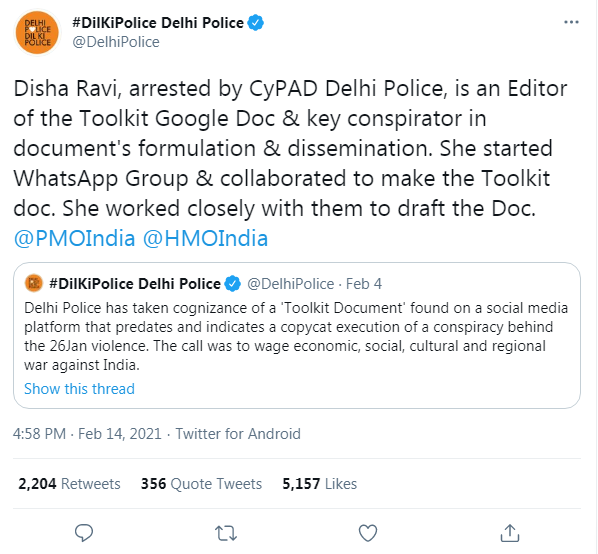Image resolution: width=598 pixels, height=554 pixels.
Task: View the 2,204 Retweets list
Action: click(69, 484)
